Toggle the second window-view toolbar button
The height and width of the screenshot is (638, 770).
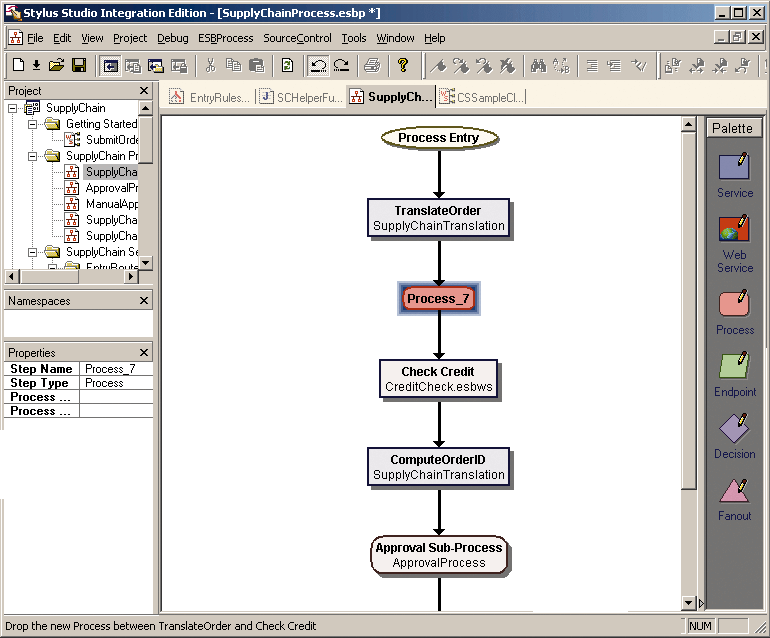pos(133,65)
